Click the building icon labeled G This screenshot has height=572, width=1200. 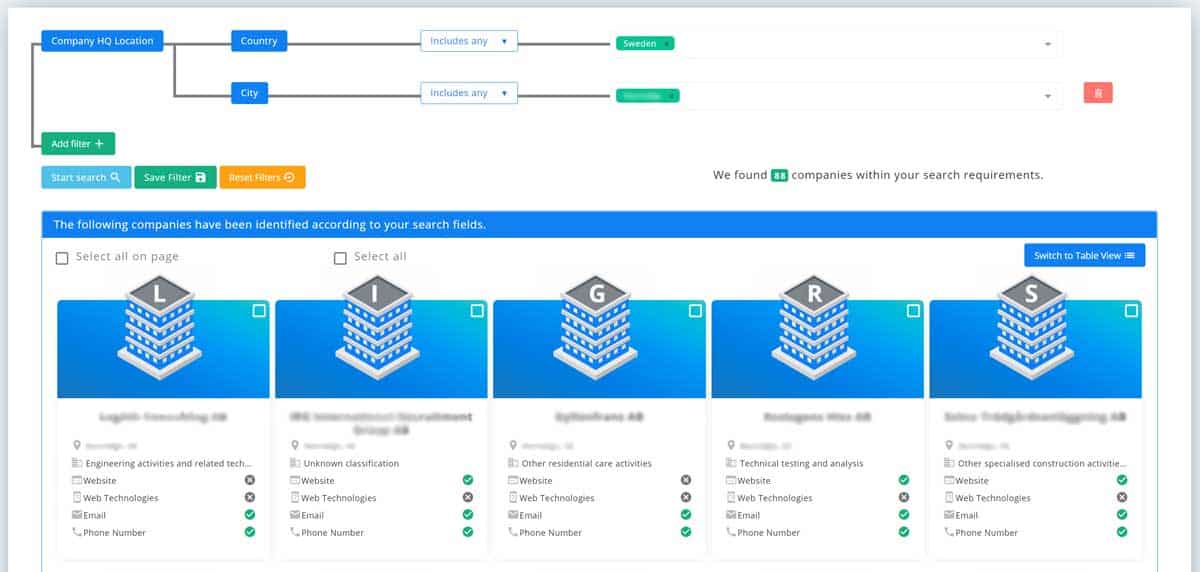click(x=597, y=323)
